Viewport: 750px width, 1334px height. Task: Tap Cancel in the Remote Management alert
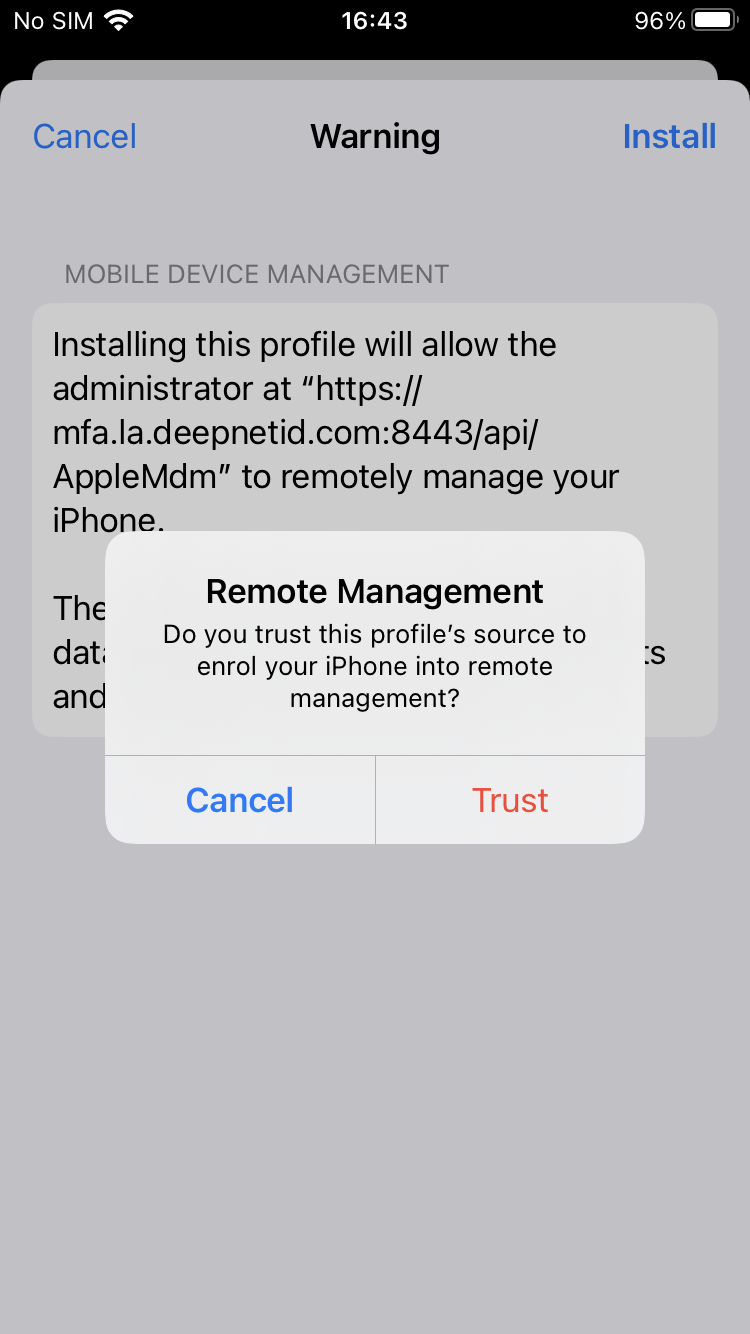coord(240,800)
